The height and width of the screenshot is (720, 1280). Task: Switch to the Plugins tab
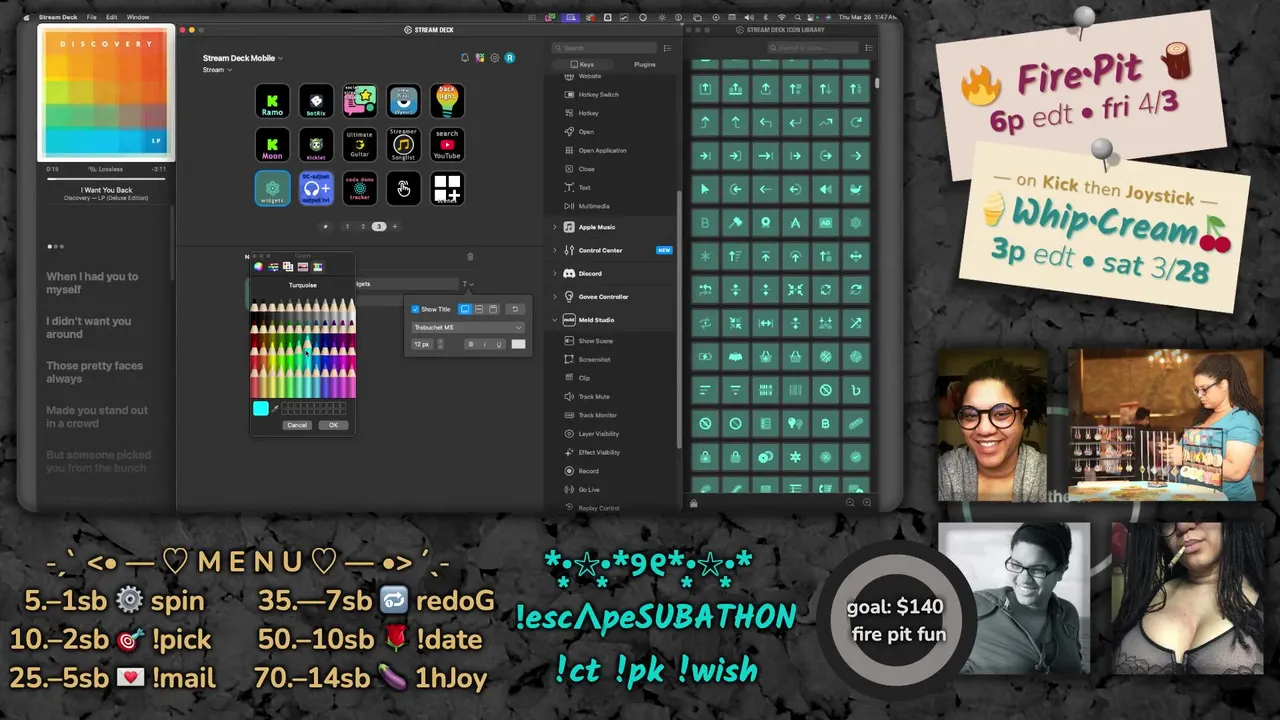(x=645, y=64)
